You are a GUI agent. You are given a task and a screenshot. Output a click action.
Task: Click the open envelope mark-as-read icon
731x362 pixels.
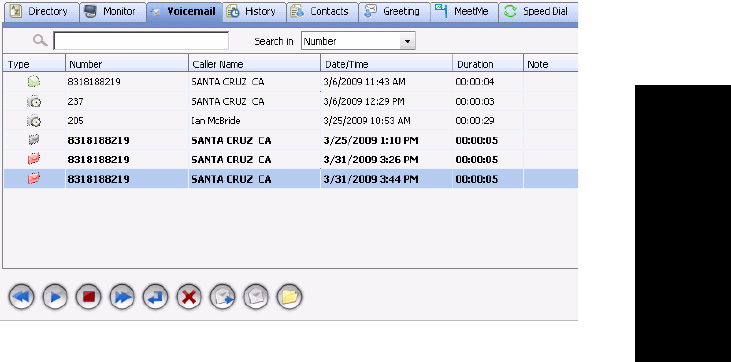(x=256, y=297)
